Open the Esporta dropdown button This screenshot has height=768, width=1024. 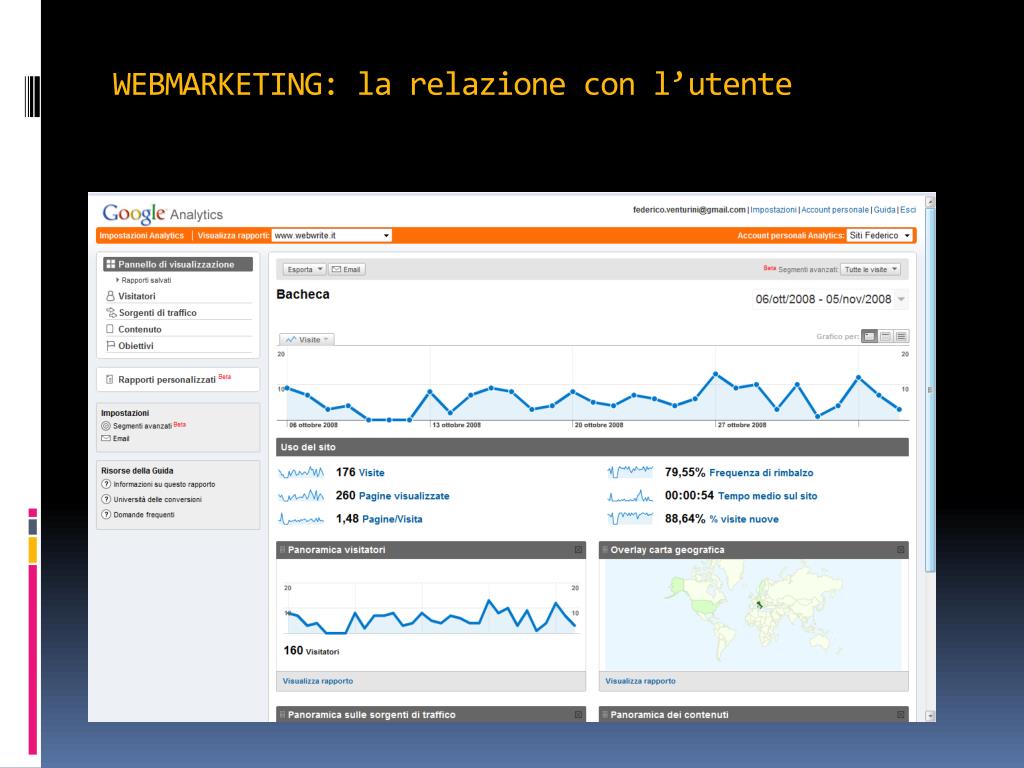click(304, 269)
